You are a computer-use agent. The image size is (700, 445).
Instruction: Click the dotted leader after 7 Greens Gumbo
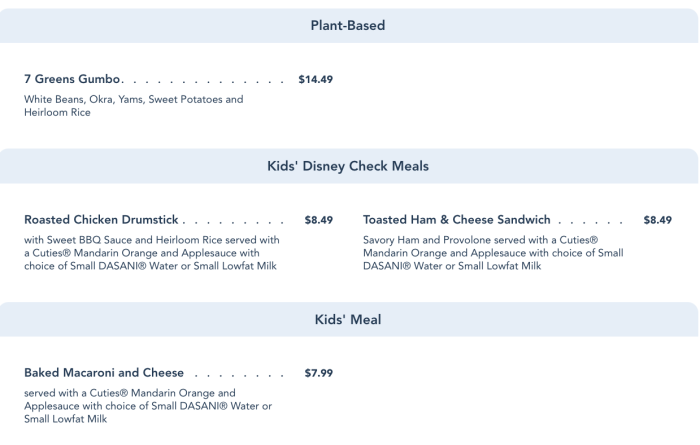coord(203,82)
